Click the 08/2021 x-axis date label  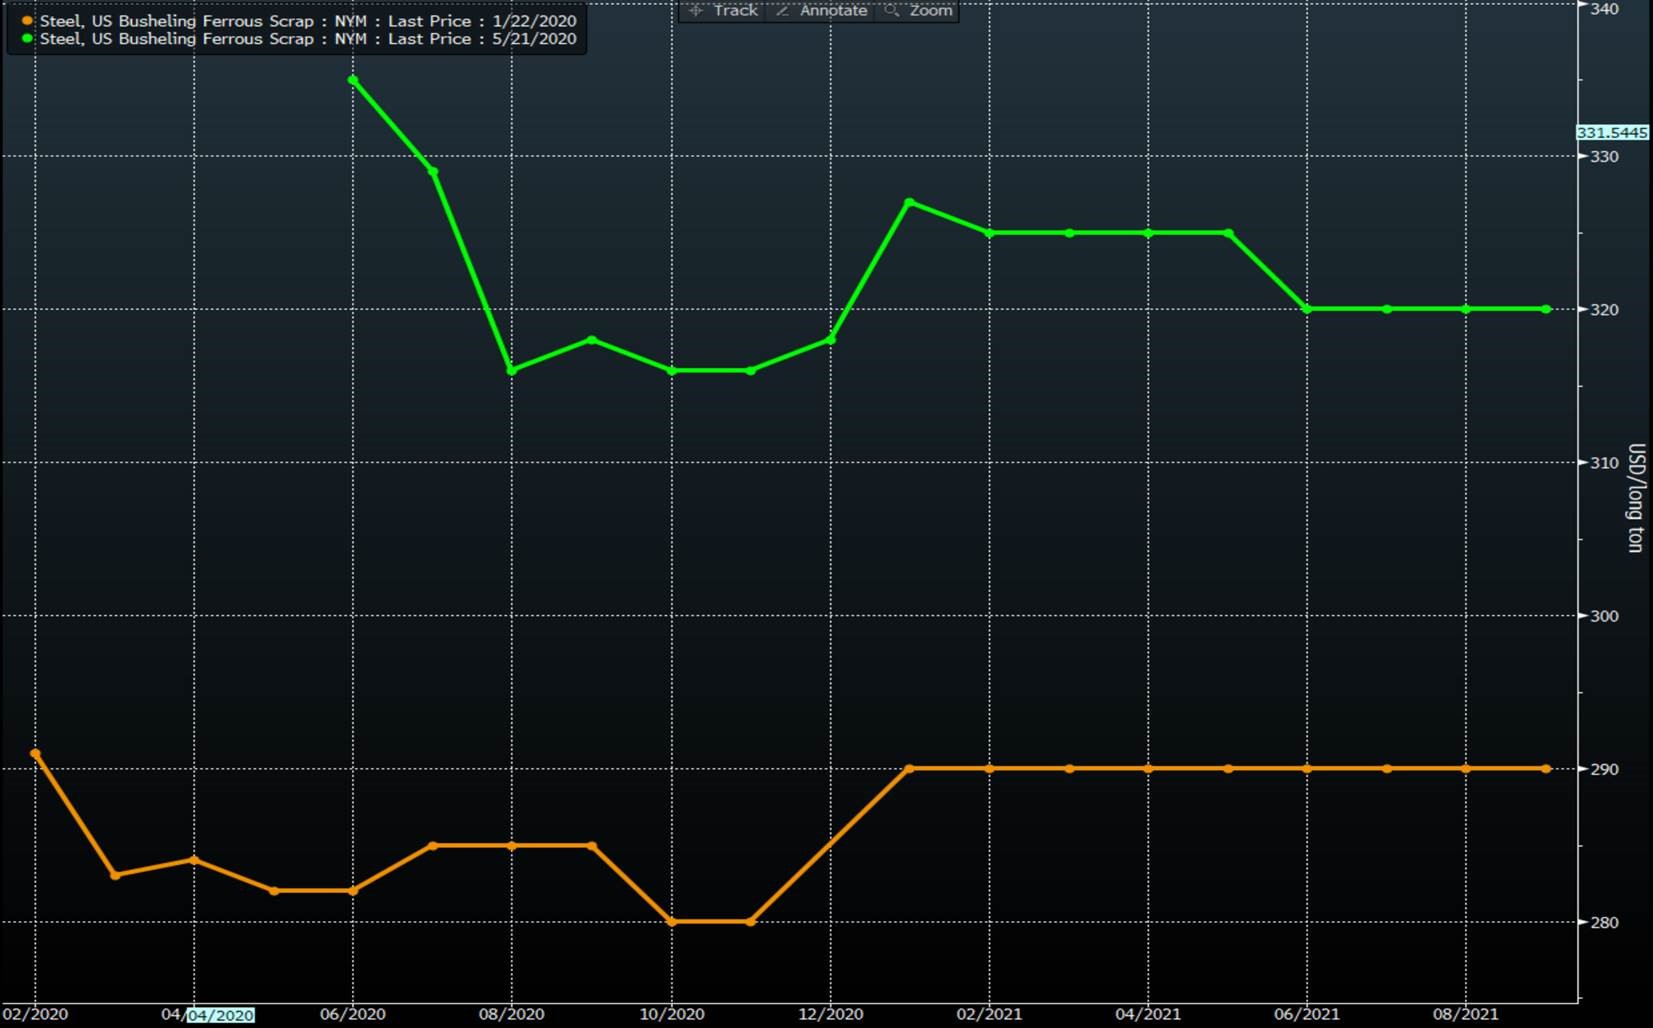point(1465,1014)
